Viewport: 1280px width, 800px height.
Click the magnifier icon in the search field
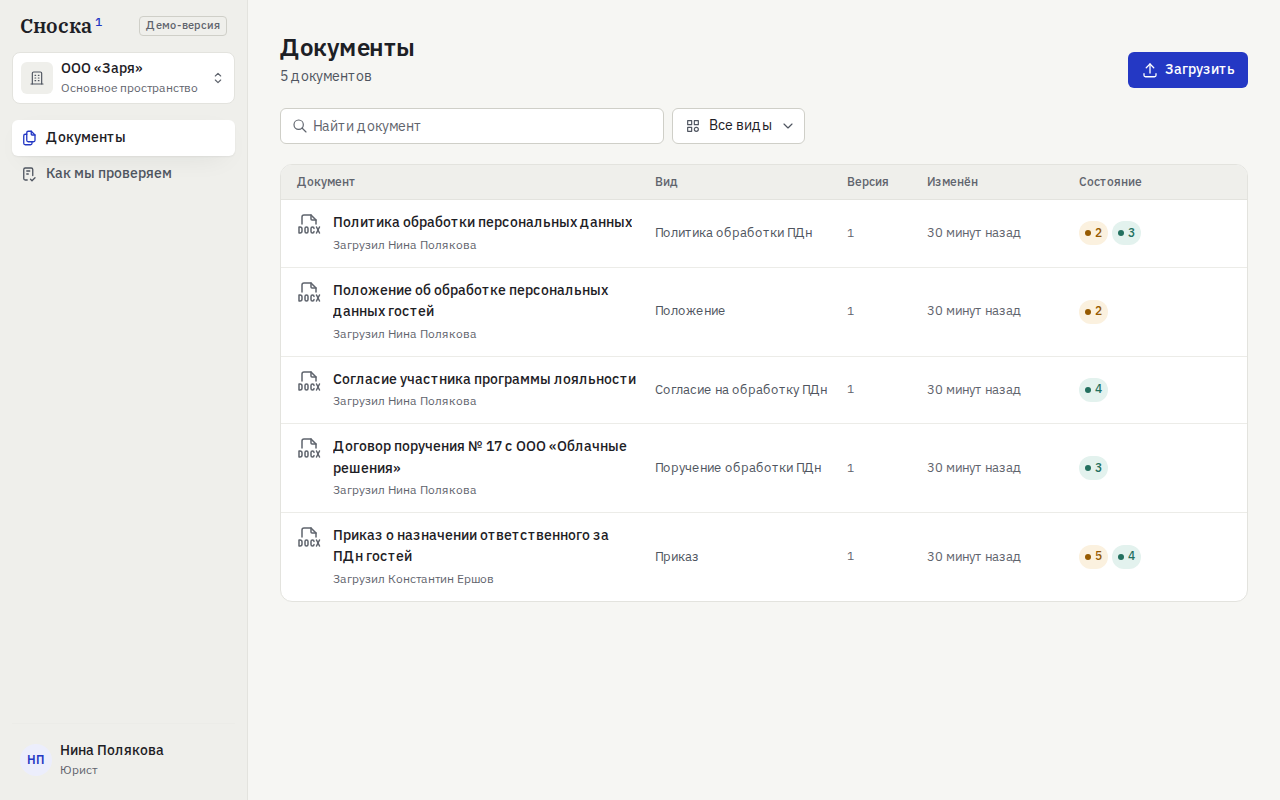300,126
